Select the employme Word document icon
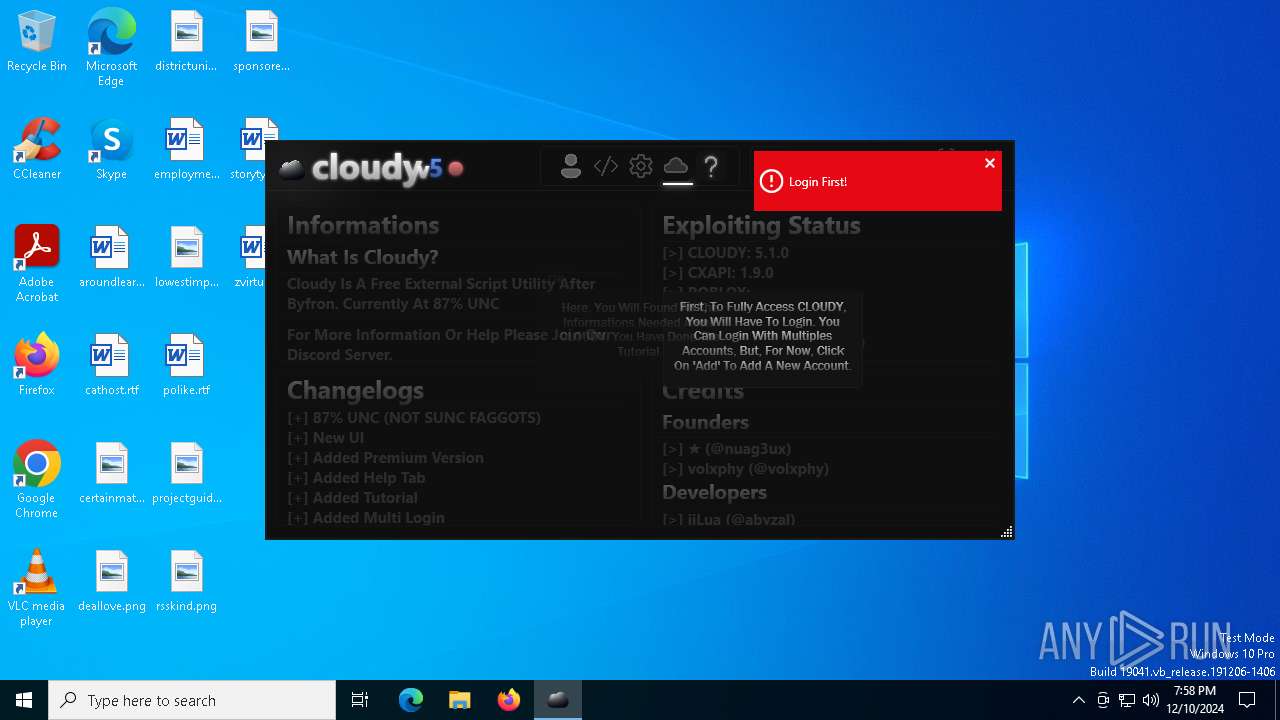Image resolution: width=1280 pixels, height=720 pixels. tap(186, 149)
